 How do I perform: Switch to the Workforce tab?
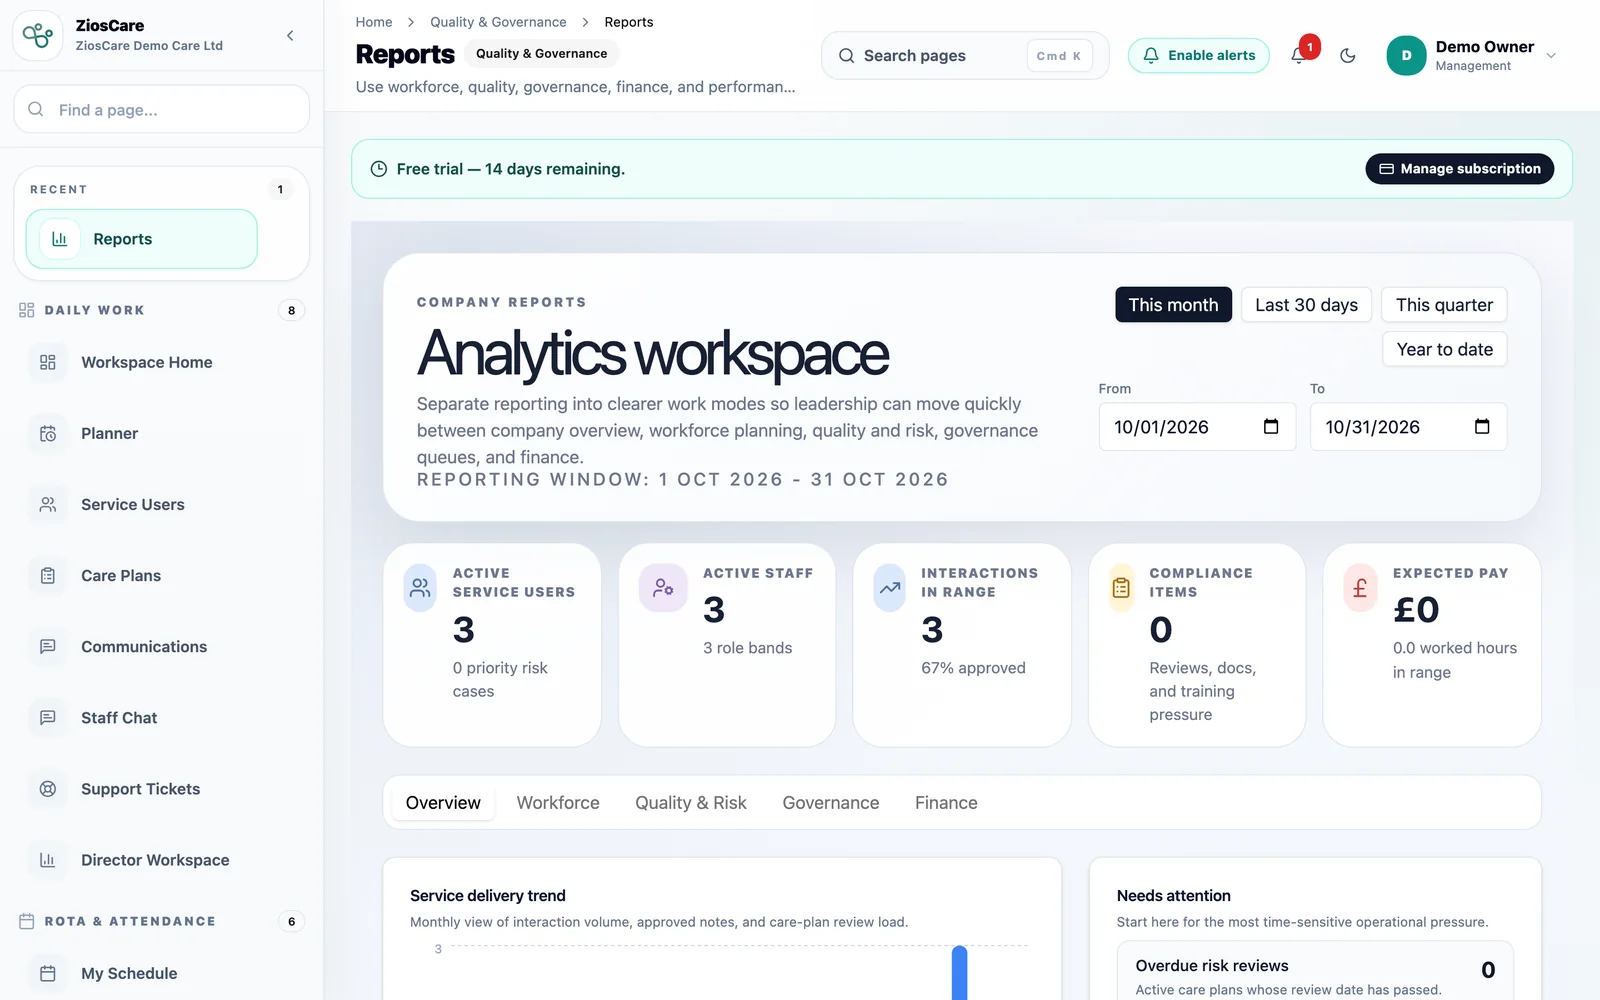pos(558,803)
